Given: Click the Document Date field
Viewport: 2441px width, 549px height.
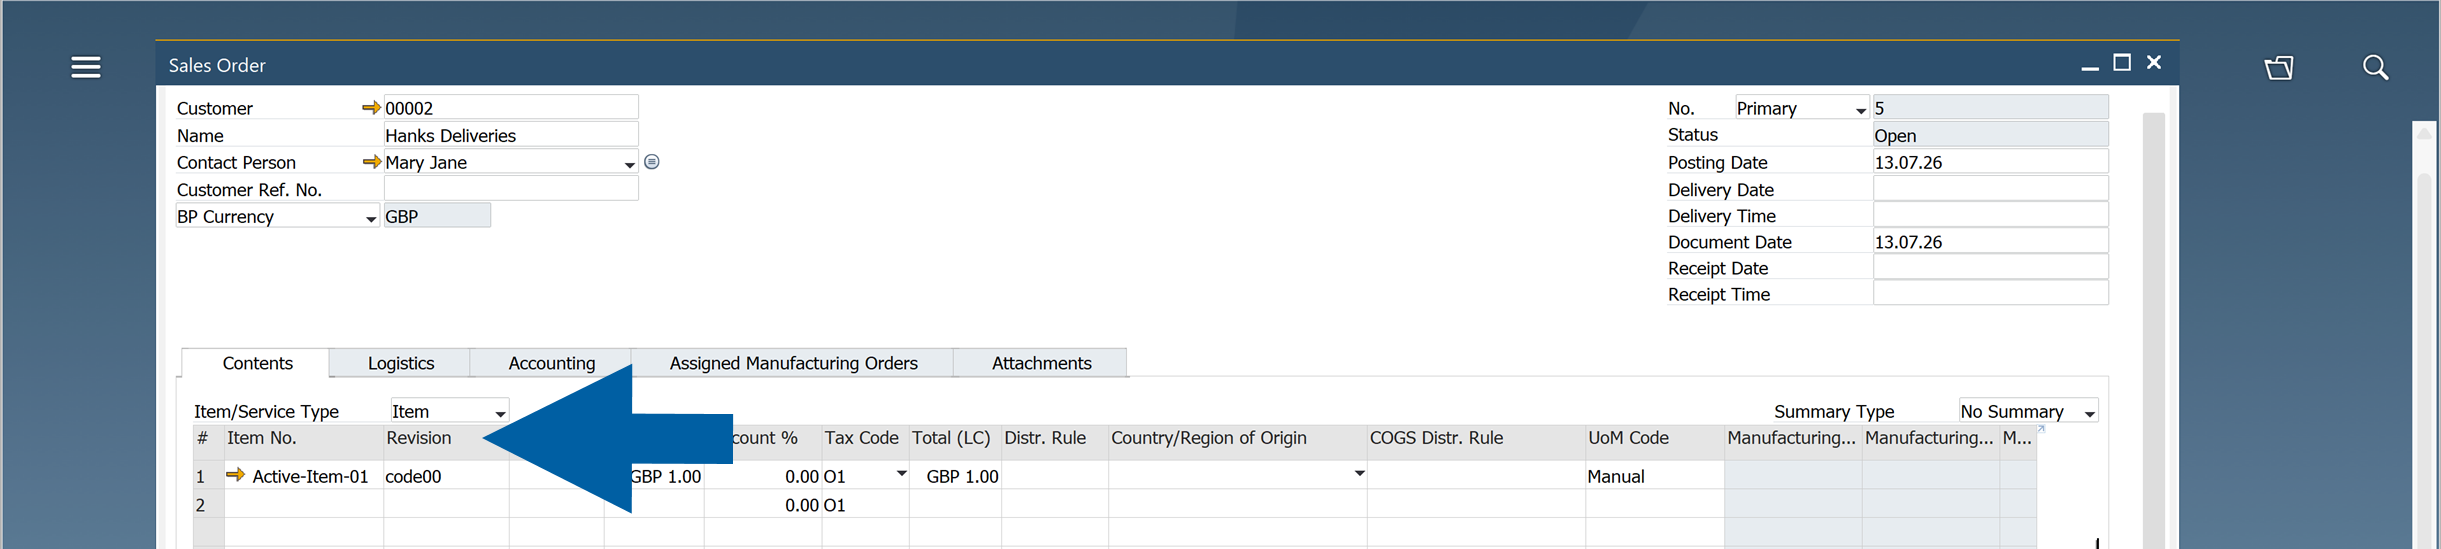Looking at the screenshot, I should tap(1990, 241).
